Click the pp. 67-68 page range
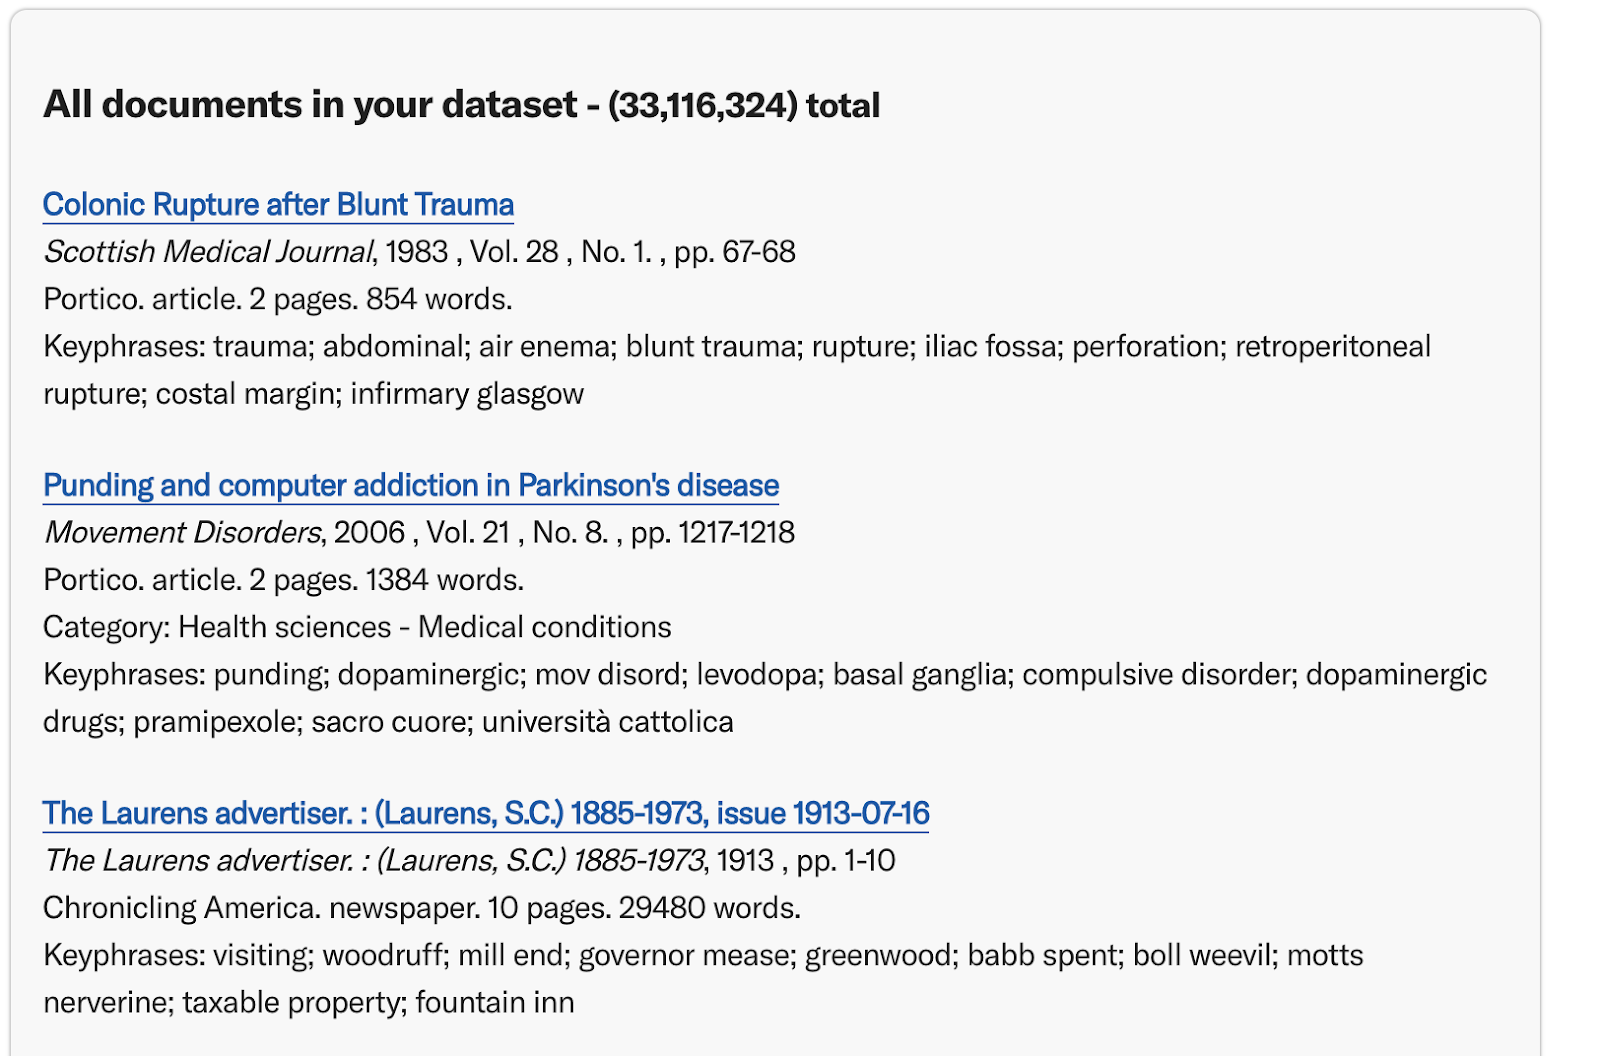 (x=735, y=252)
